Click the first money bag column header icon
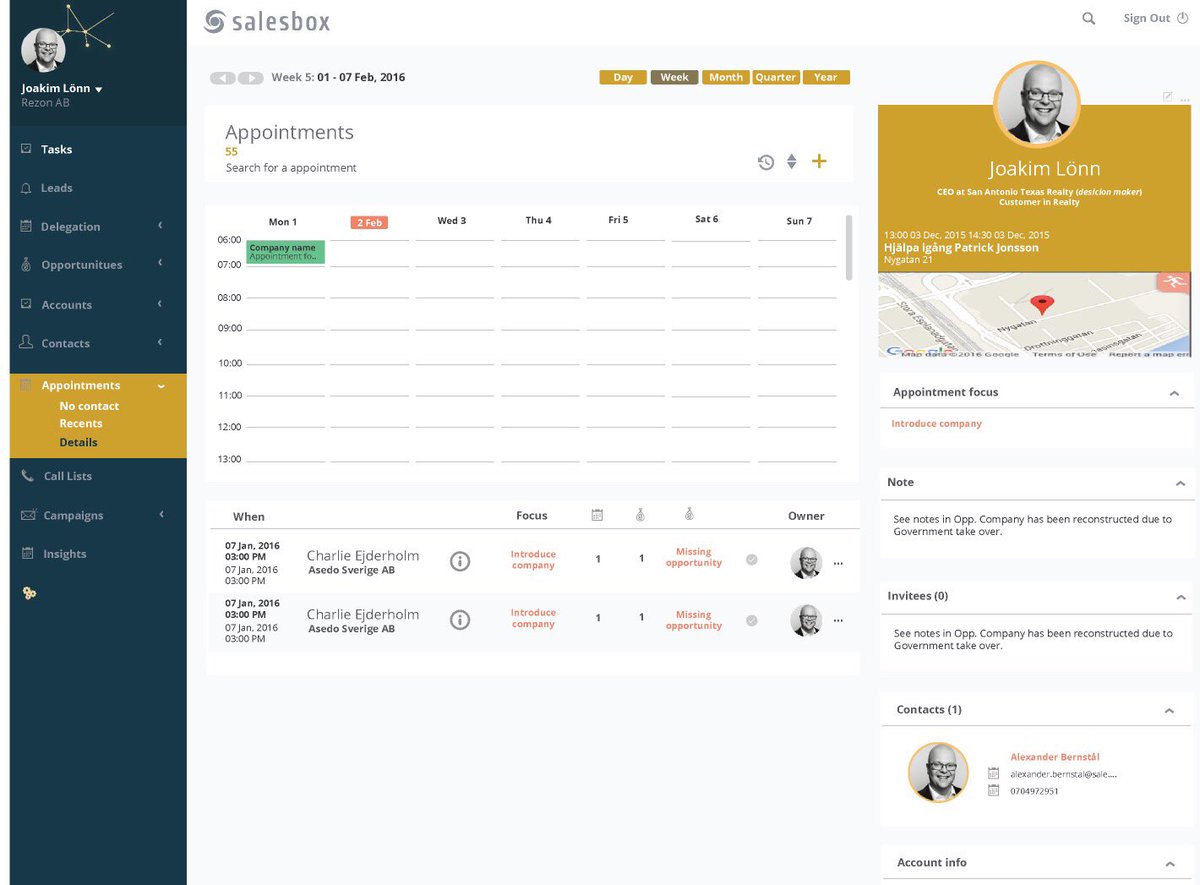Image resolution: width=1200 pixels, height=885 pixels. (x=640, y=515)
